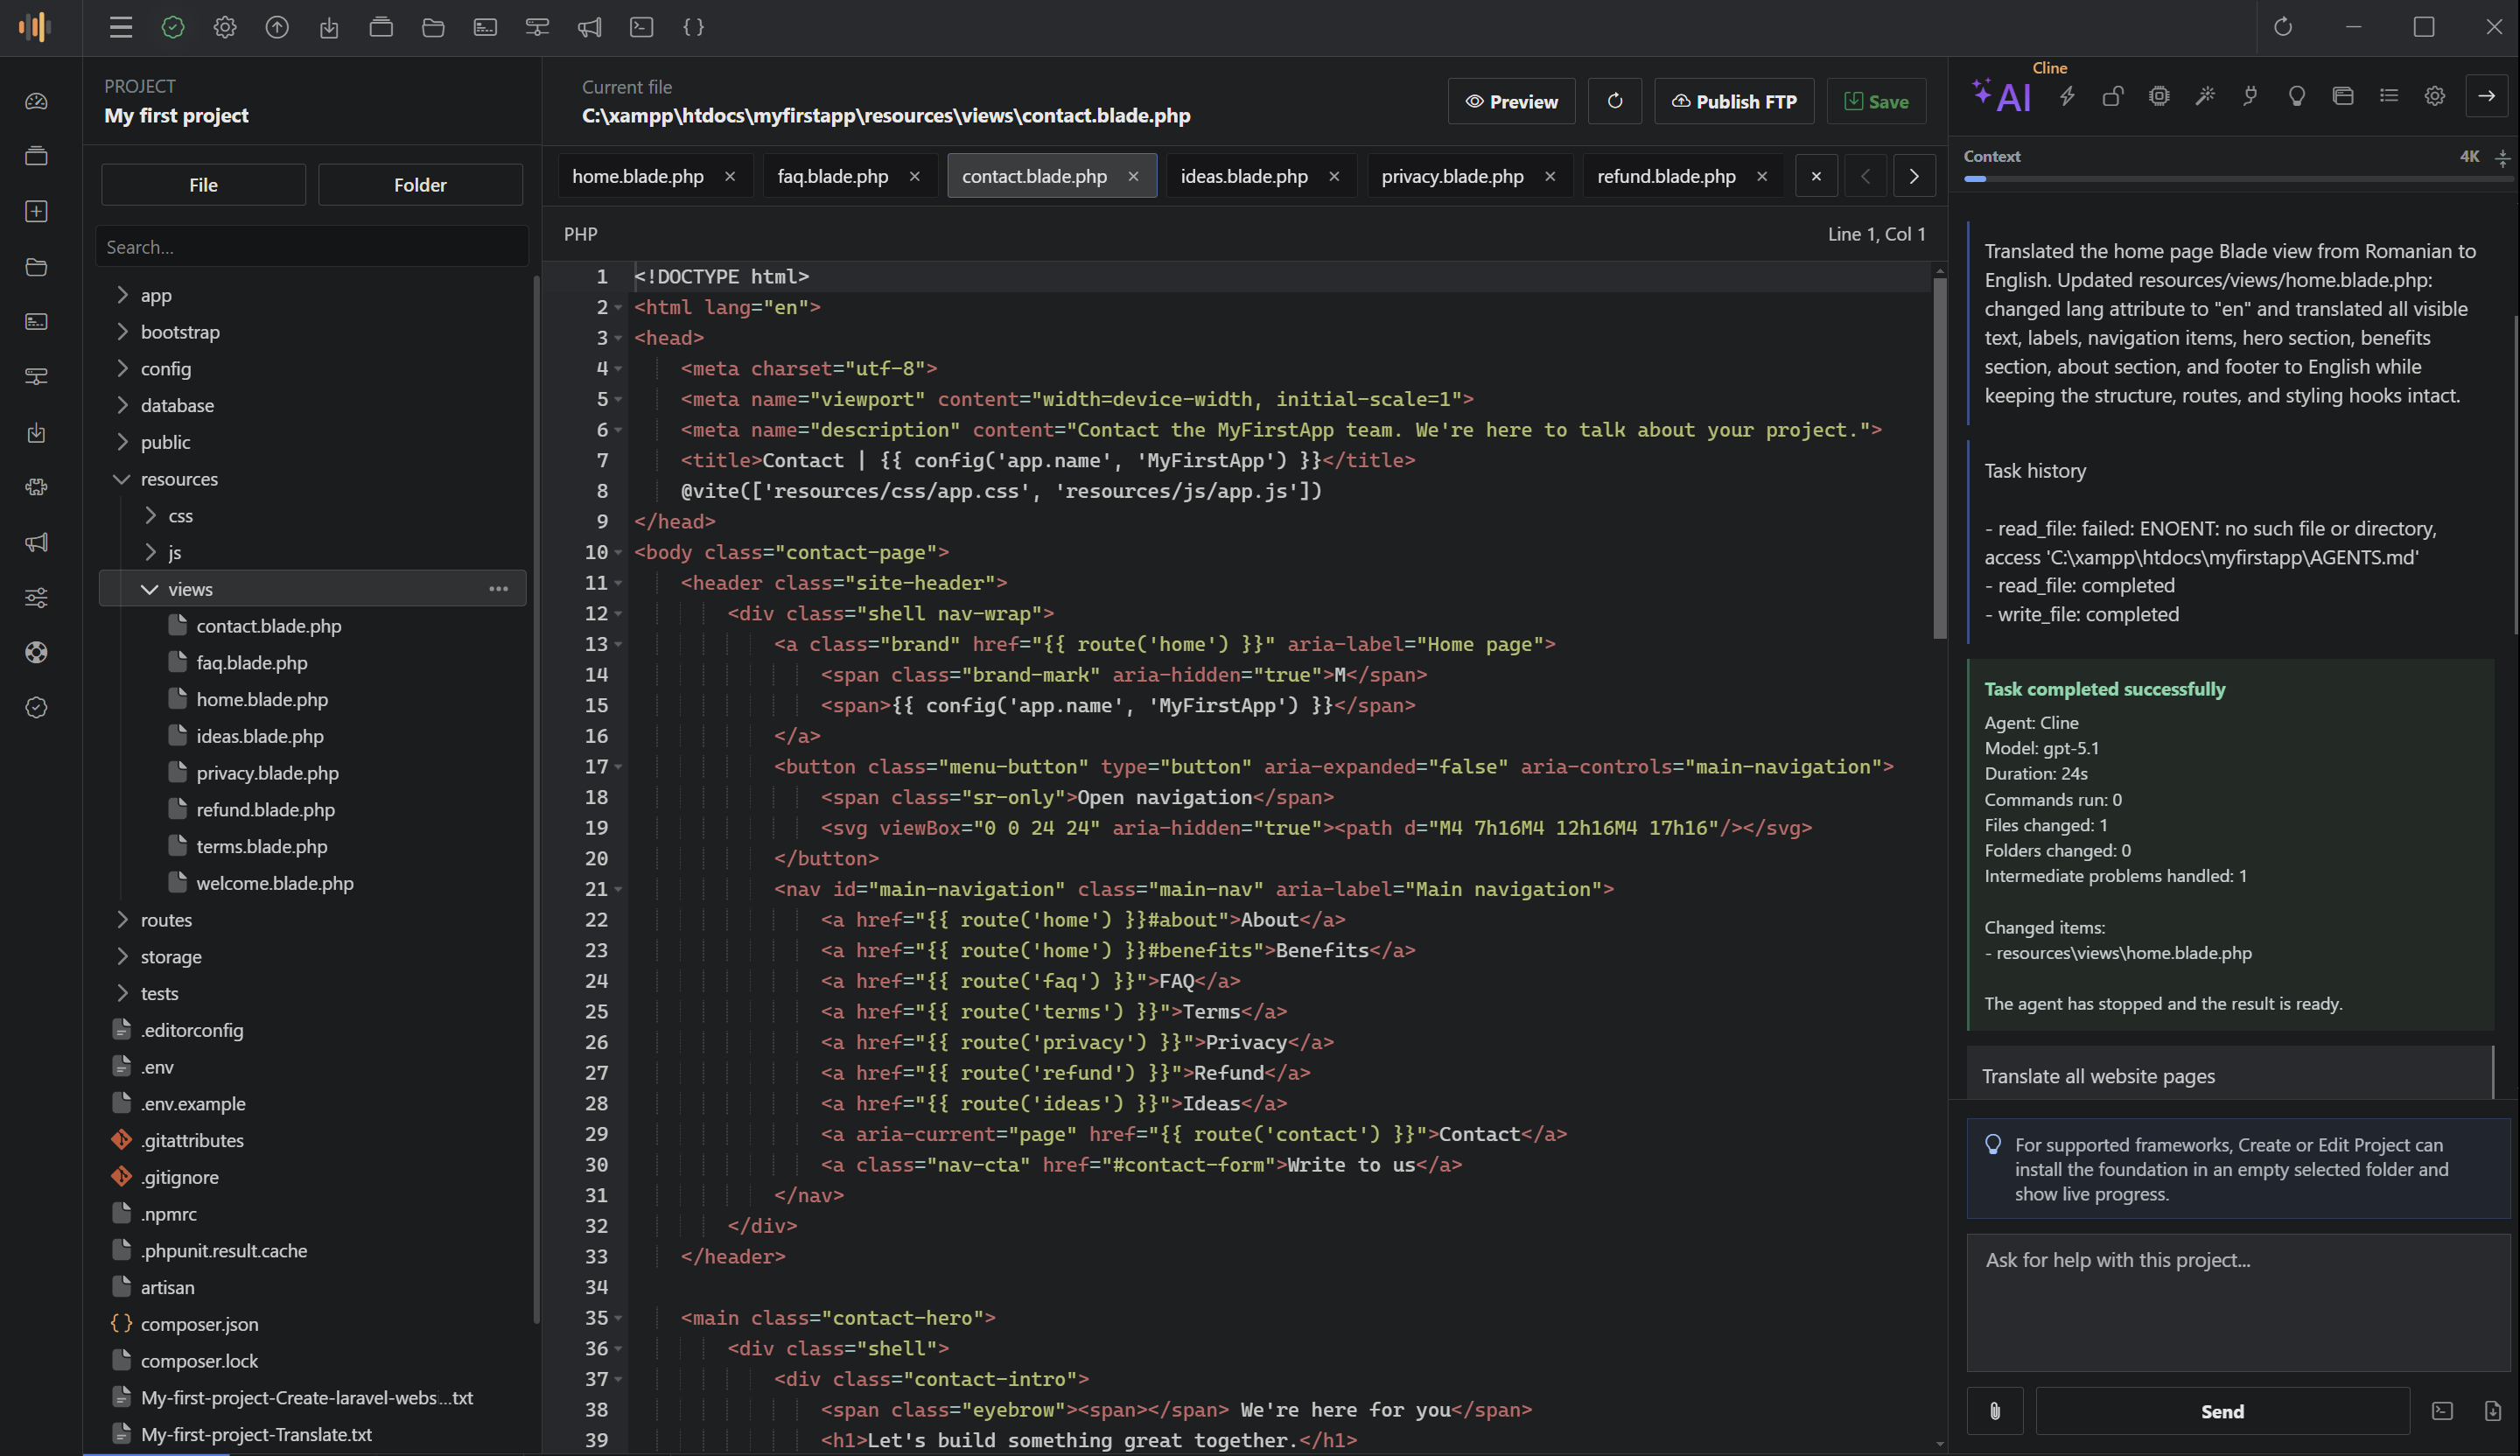Open folder icon in top toolbar
This screenshot has height=1456, width=2520.
click(433, 27)
